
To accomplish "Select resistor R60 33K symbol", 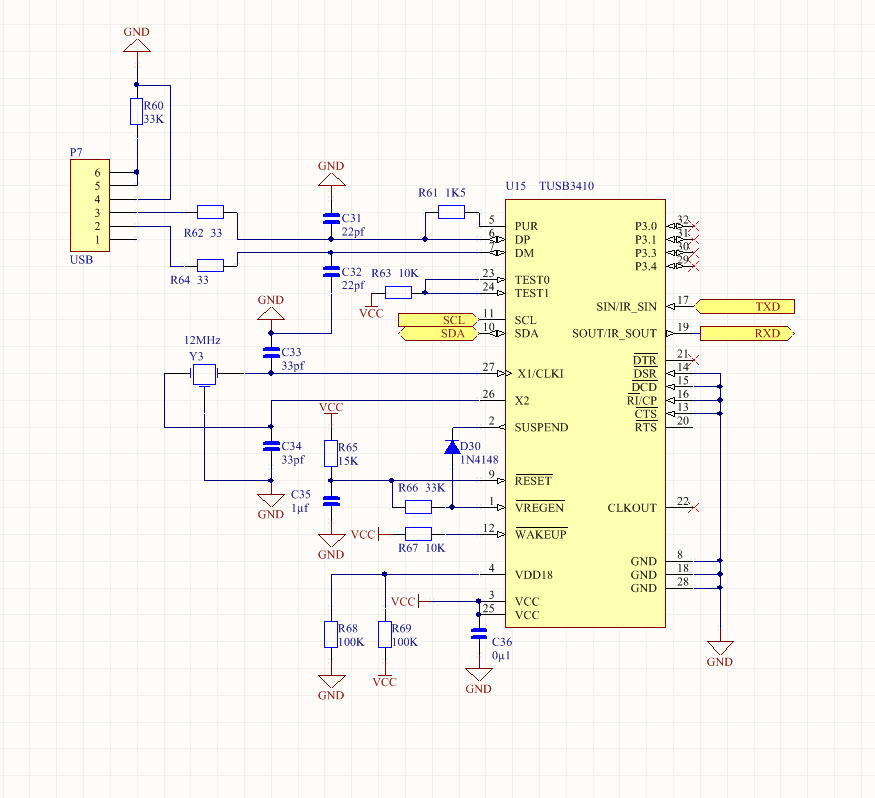I will pyautogui.click(x=136, y=112).
